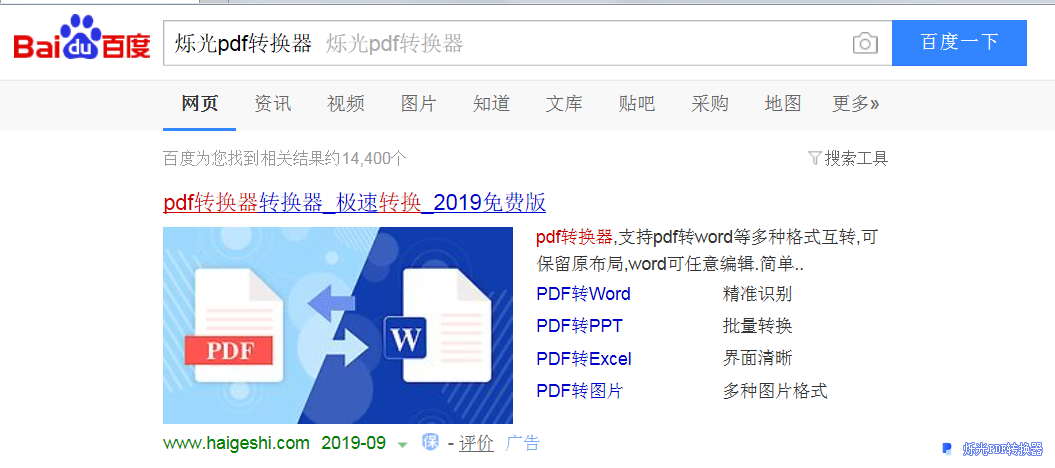Open the PDF转Excel link

(584, 359)
